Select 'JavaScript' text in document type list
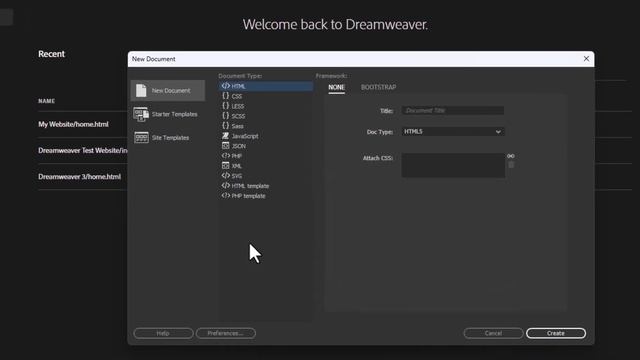Screen dimensions: 640x360 [x=245, y=136]
